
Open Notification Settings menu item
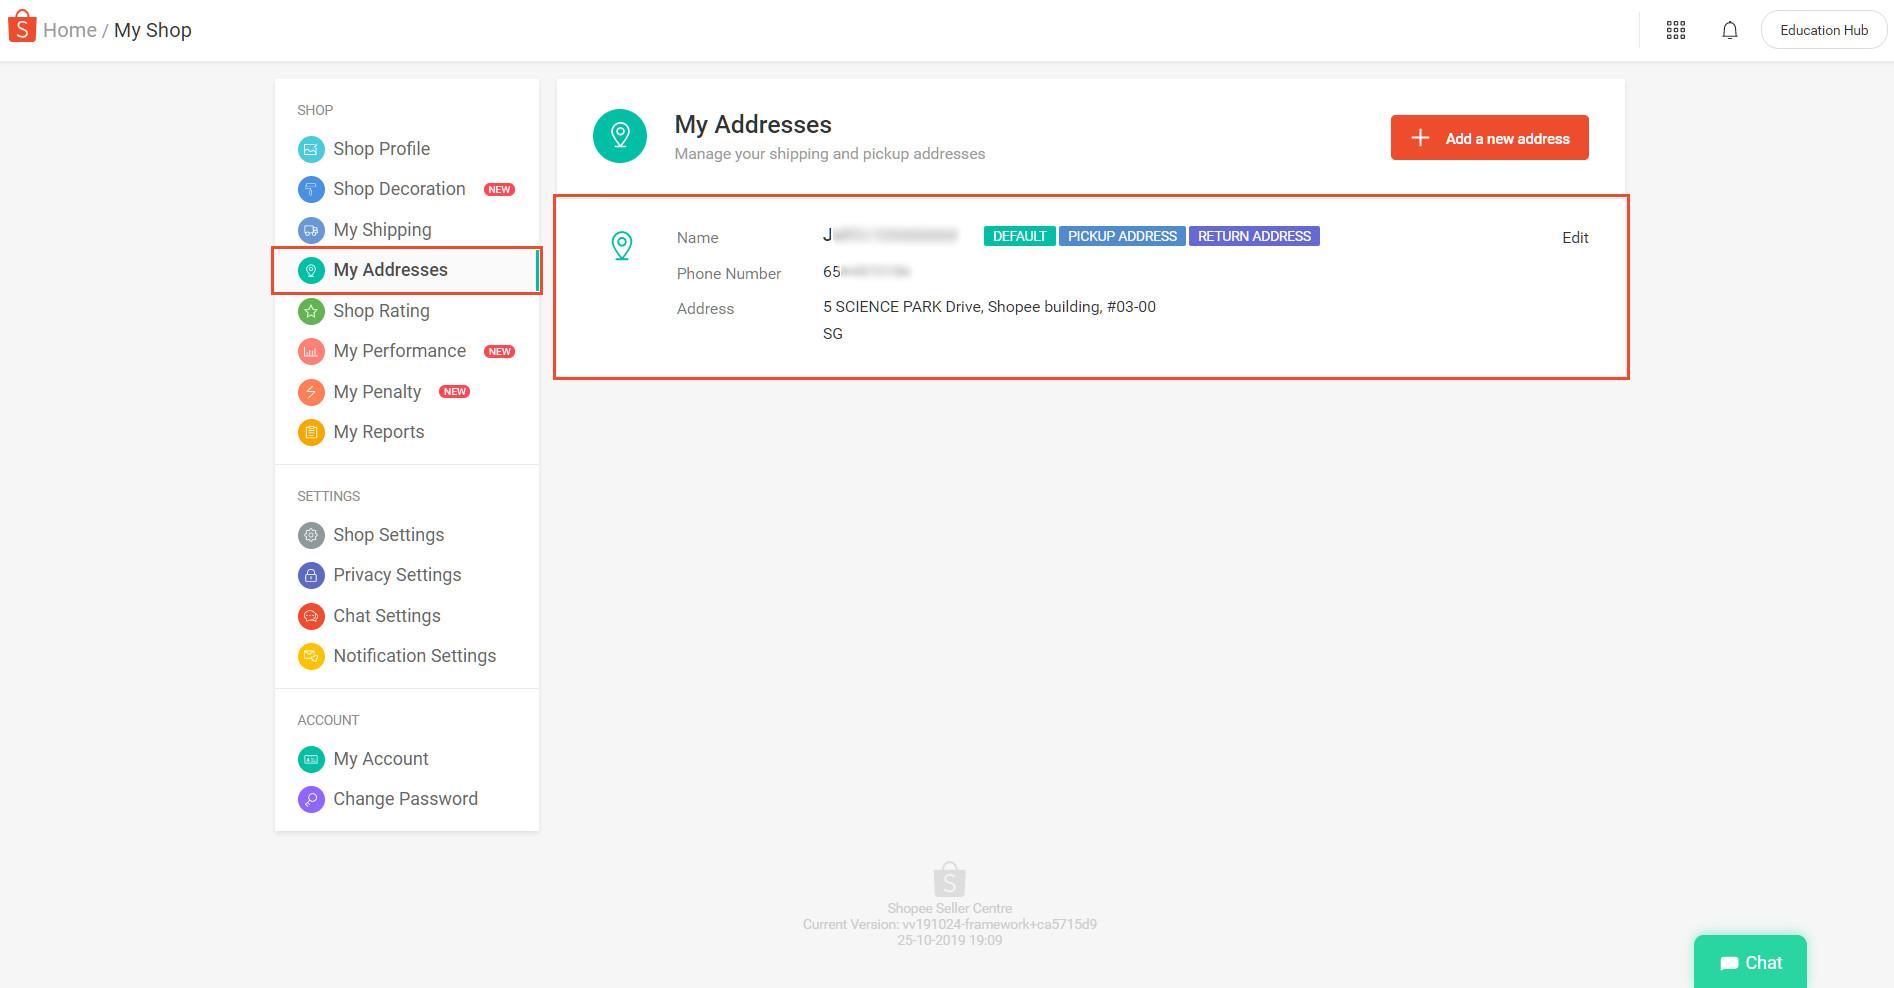click(x=414, y=656)
